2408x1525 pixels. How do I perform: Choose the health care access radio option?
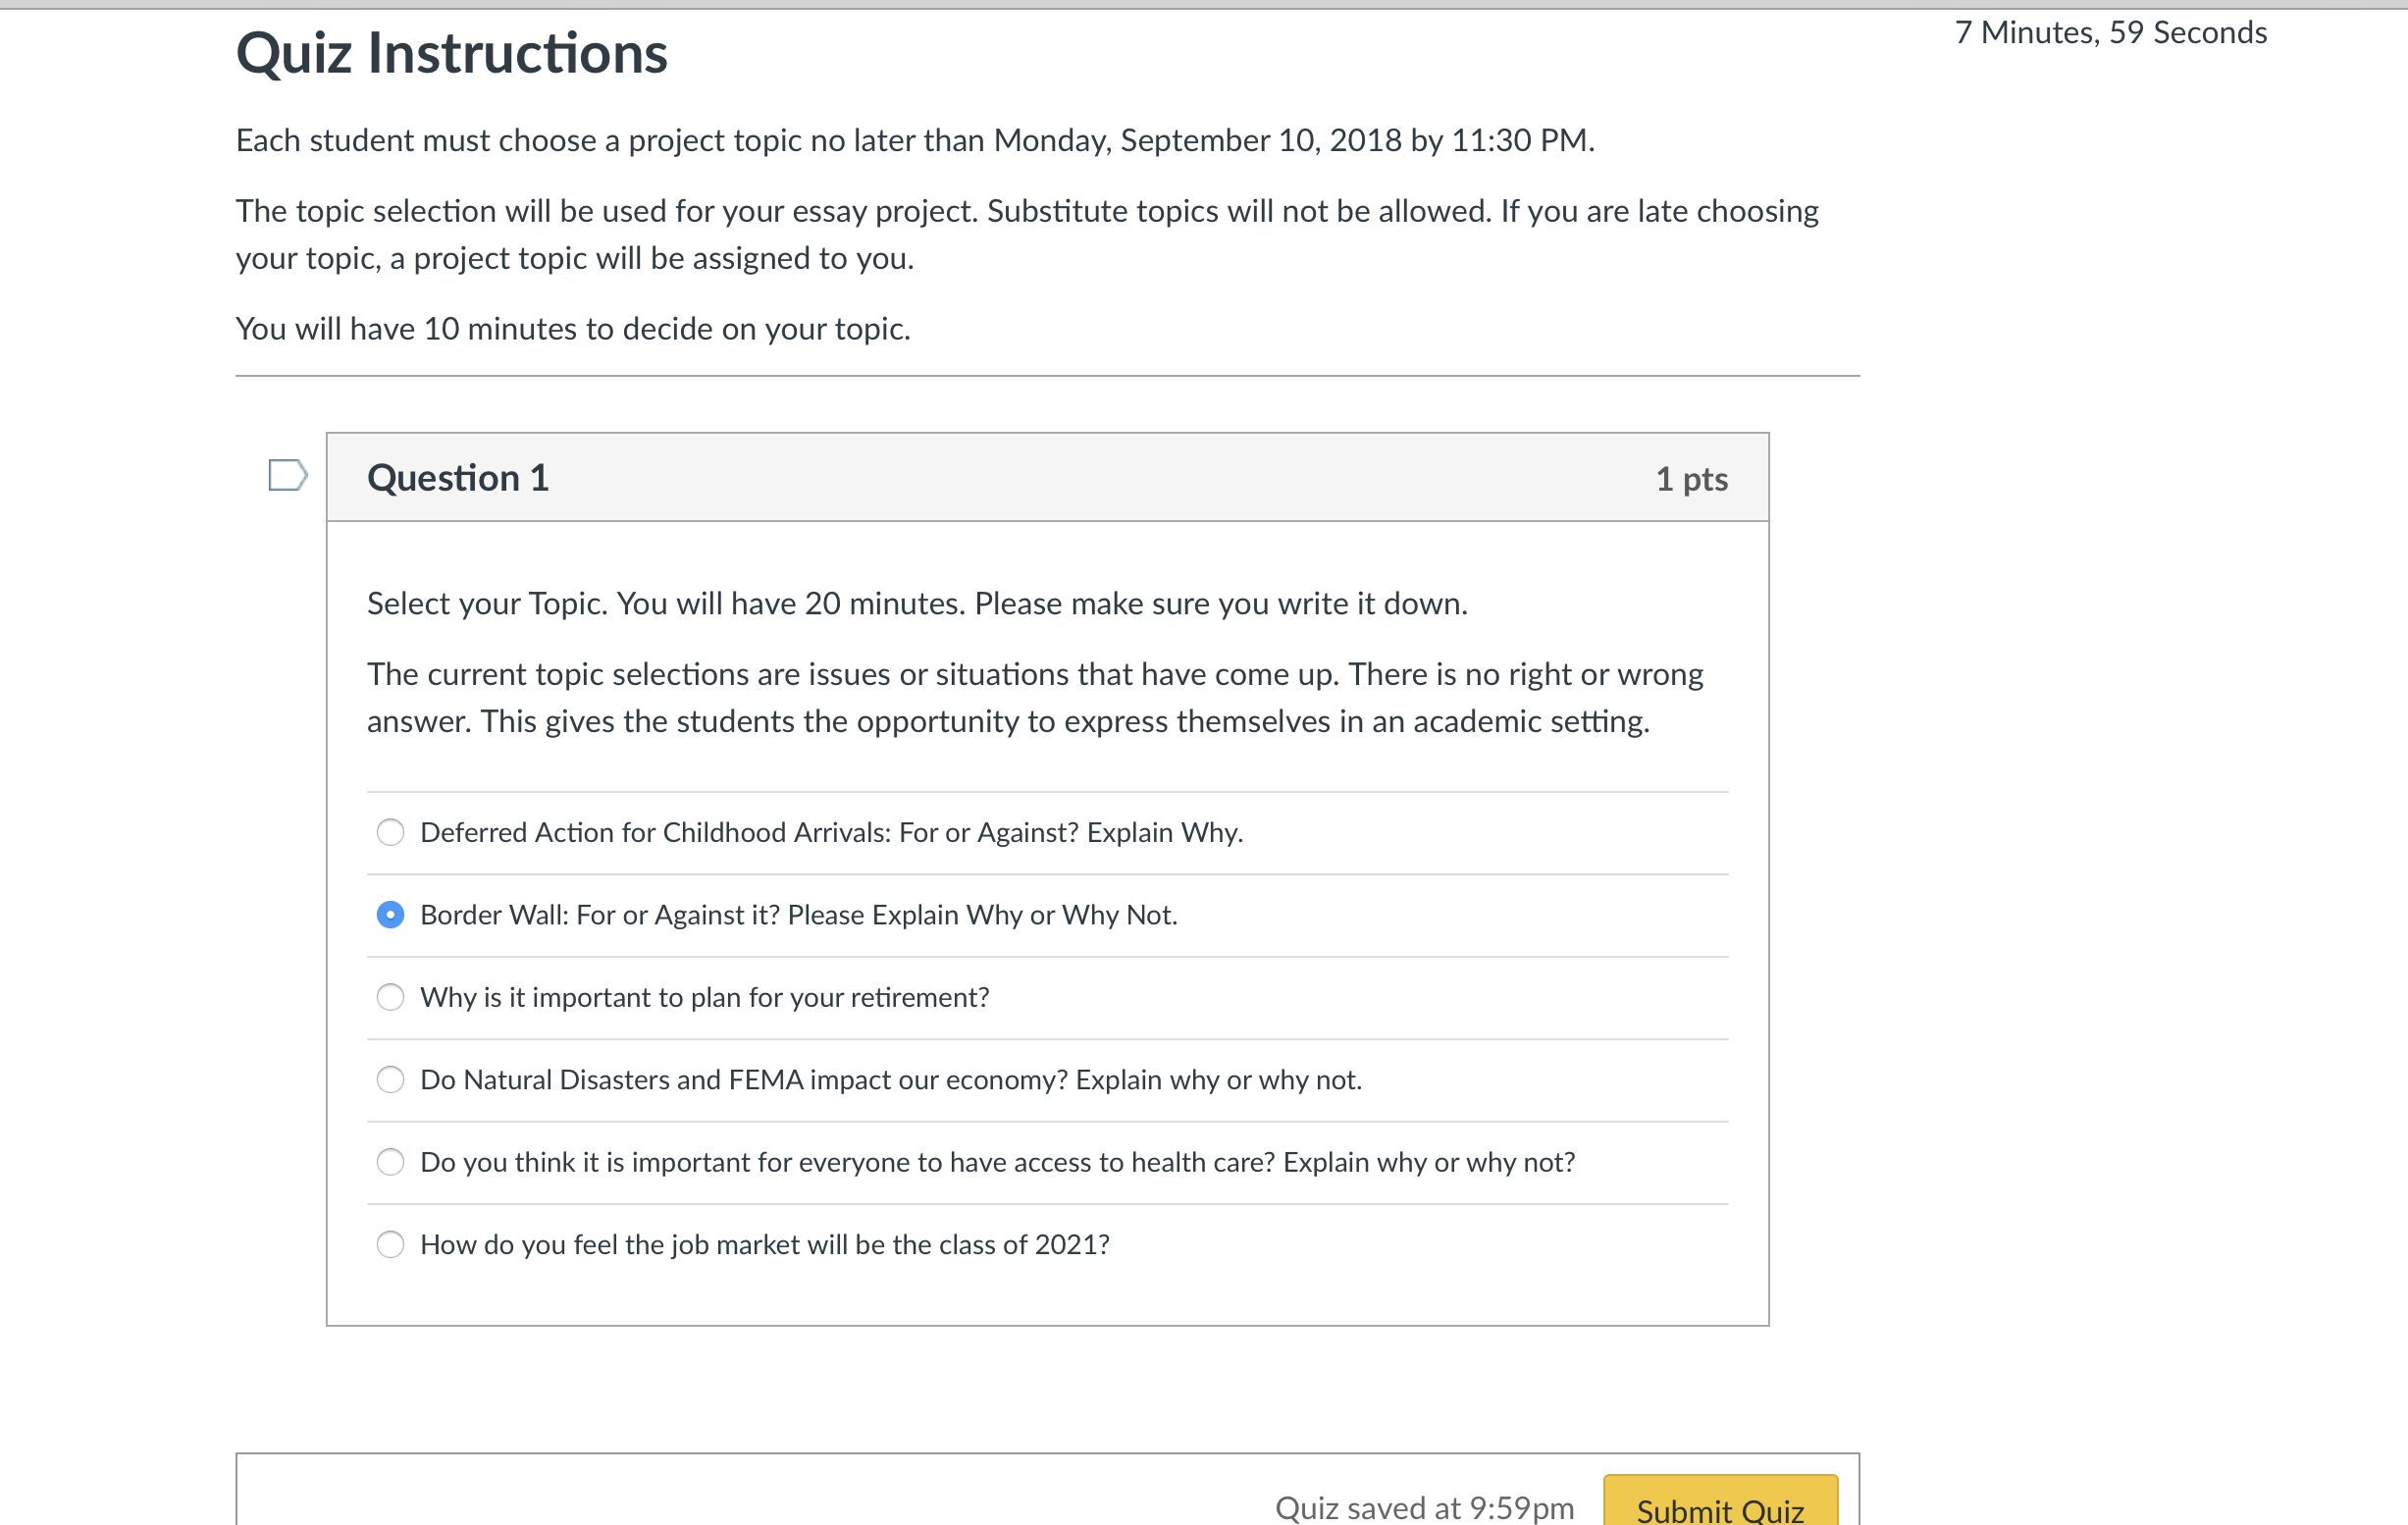[390, 1162]
